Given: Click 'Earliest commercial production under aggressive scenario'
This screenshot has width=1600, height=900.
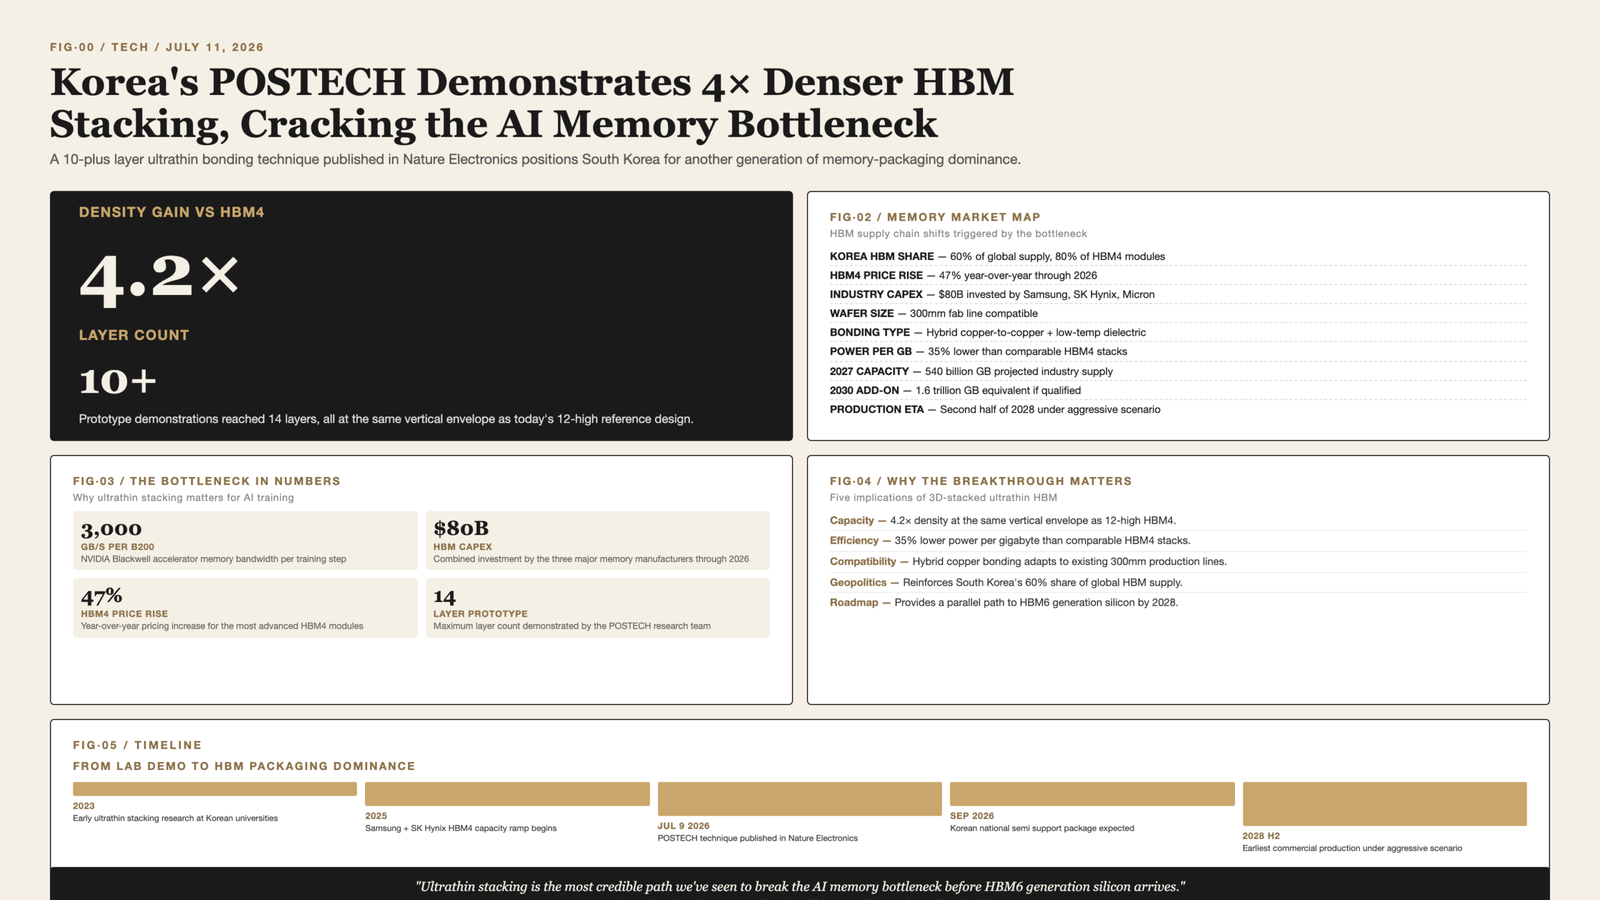Looking at the screenshot, I should (x=1352, y=848).
